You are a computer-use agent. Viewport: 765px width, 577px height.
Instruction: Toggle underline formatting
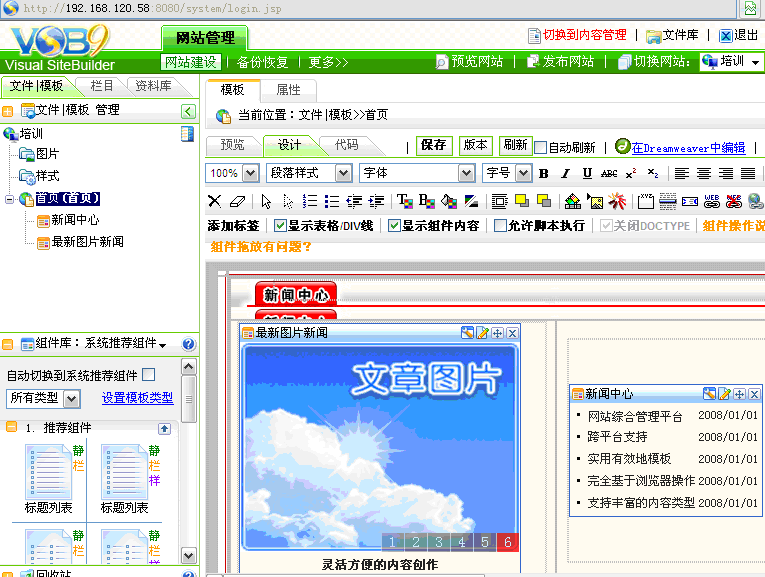click(x=587, y=173)
